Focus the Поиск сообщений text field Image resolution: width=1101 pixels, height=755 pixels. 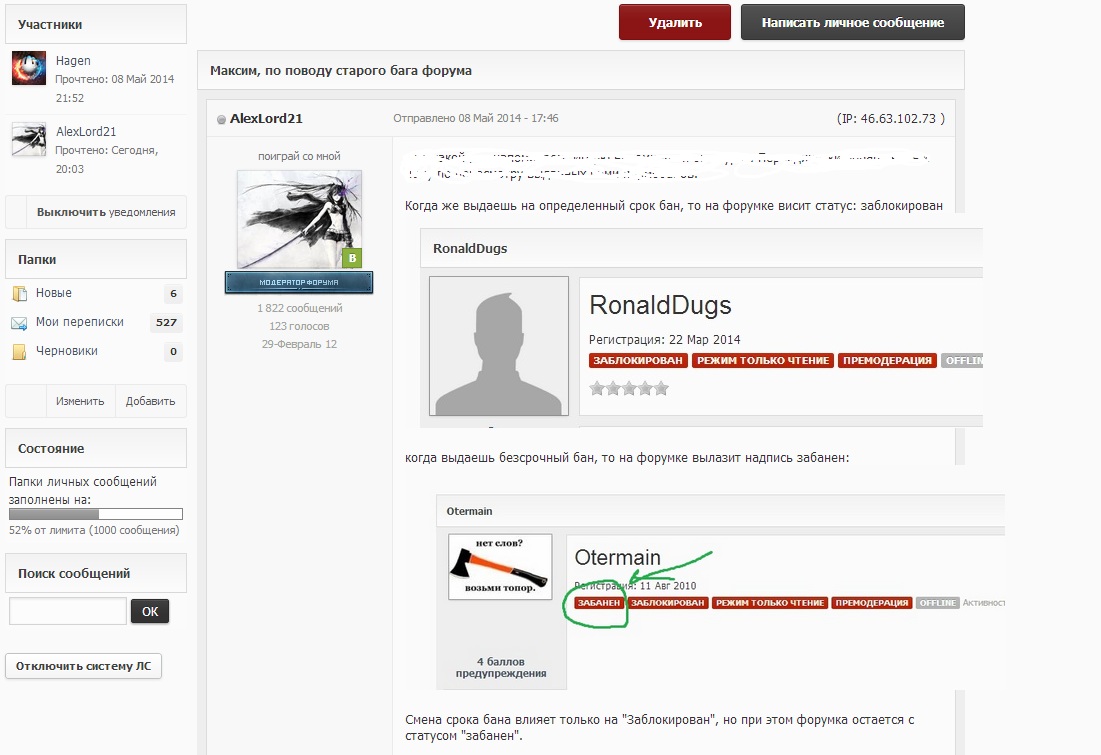[67, 611]
